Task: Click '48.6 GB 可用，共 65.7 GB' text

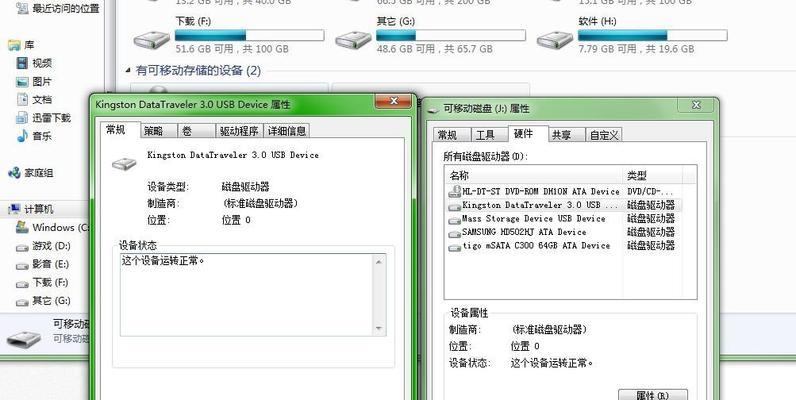Action: [x=435, y=49]
